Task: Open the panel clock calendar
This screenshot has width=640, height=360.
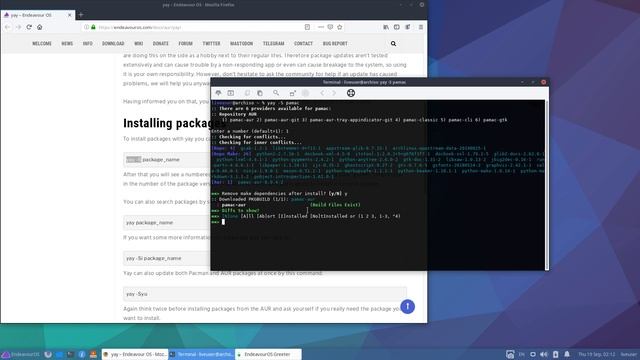Action: click(x=596, y=354)
